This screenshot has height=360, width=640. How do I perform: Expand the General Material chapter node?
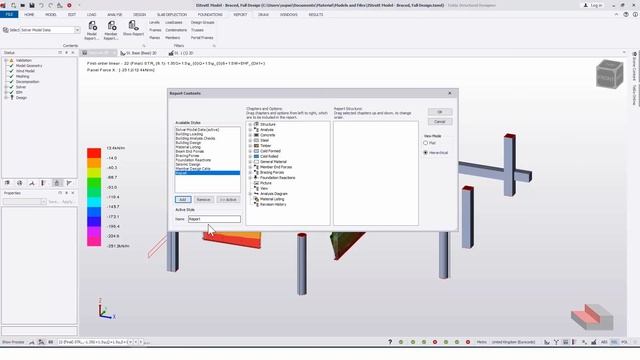pos(250,162)
